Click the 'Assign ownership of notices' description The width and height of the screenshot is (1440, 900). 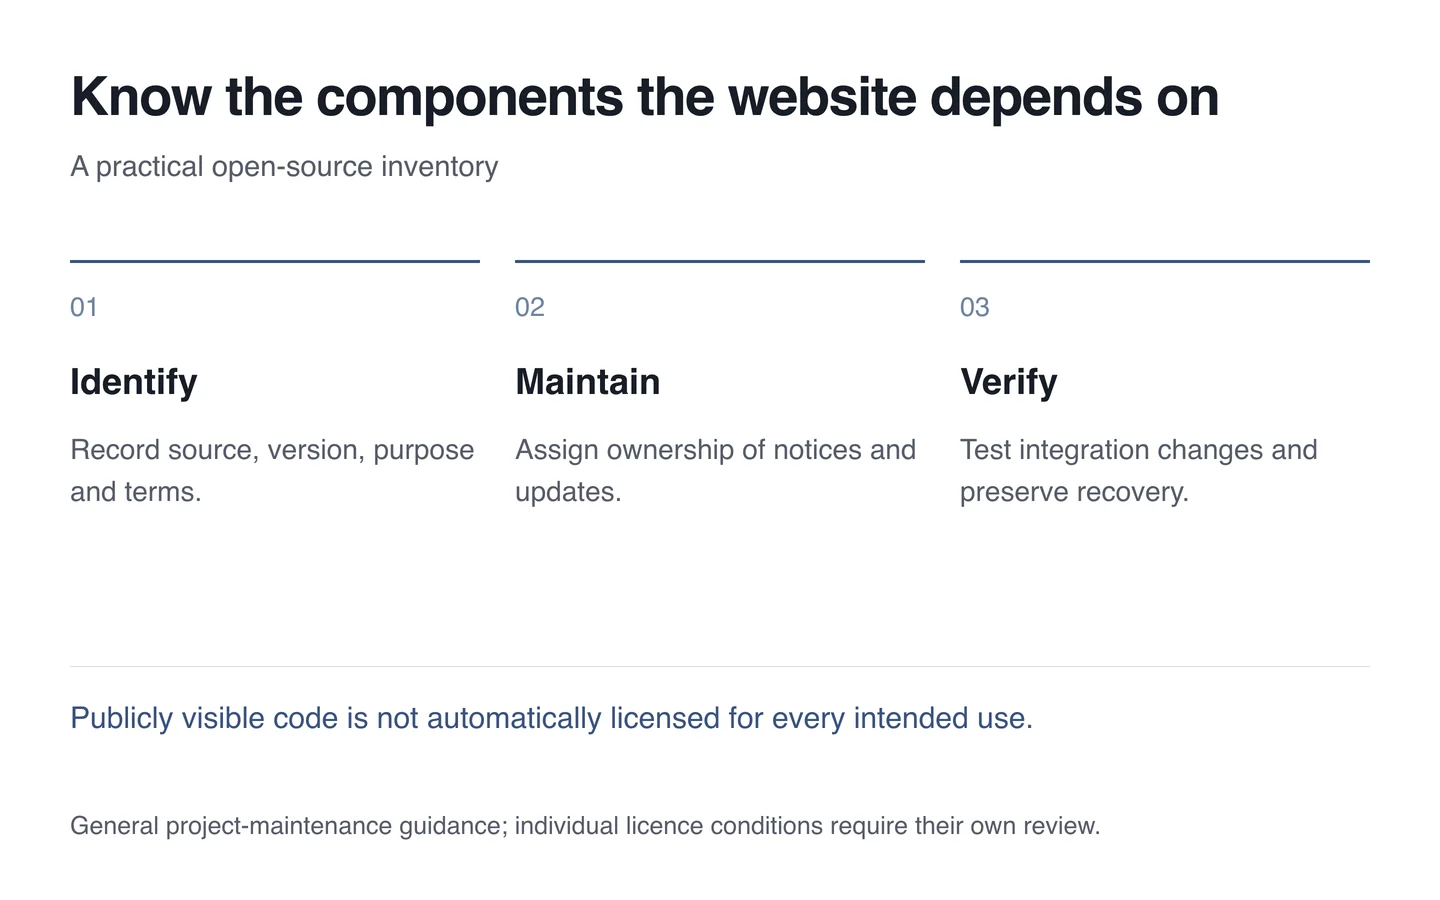coord(715,471)
